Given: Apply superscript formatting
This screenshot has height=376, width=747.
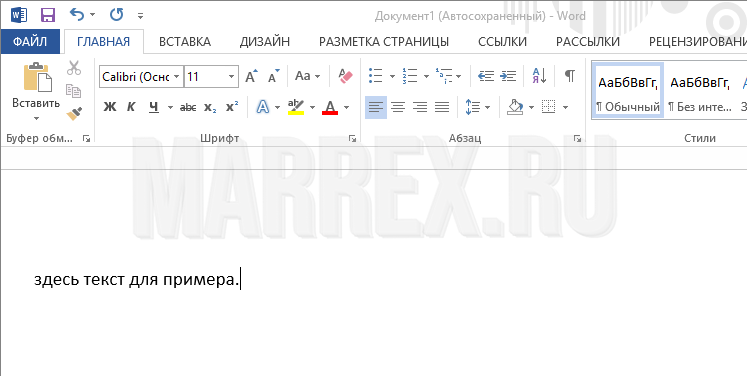Looking at the screenshot, I should (x=232, y=107).
